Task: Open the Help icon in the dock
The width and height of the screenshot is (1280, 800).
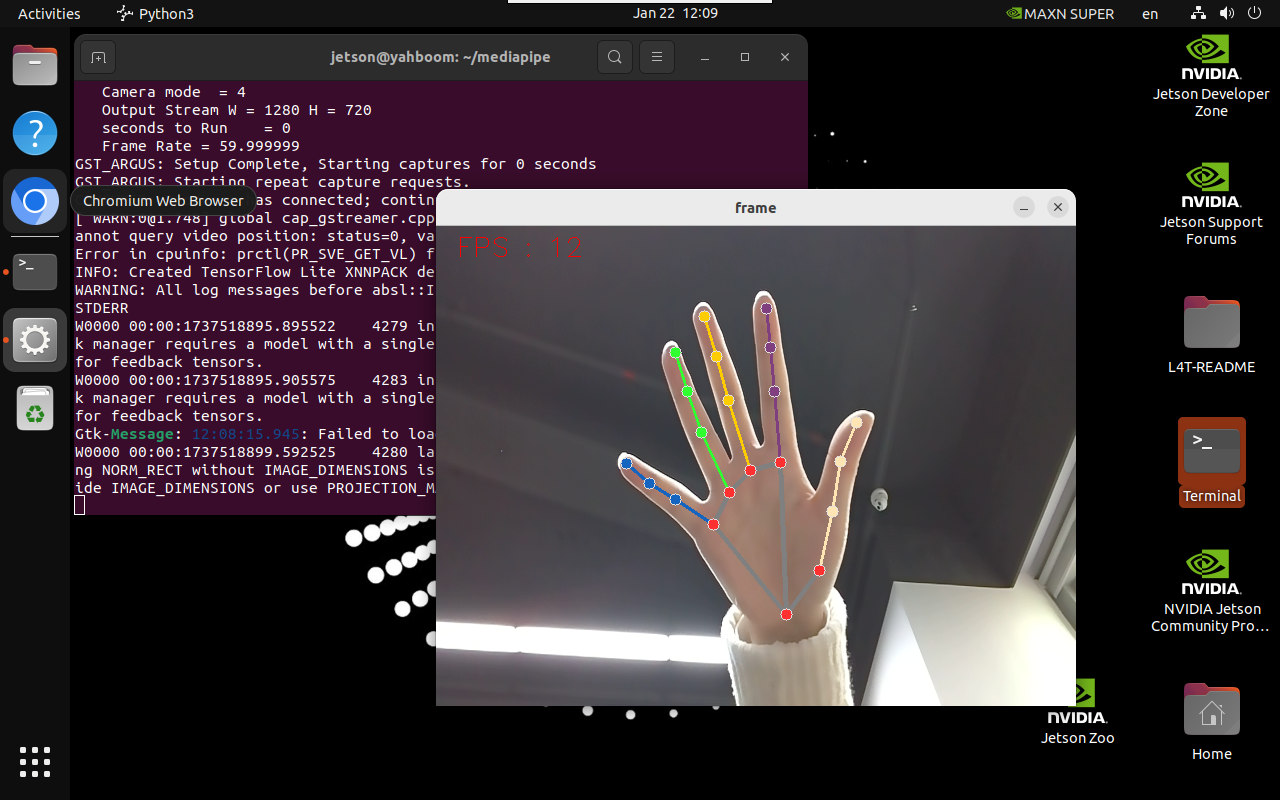Action: pos(35,133)
